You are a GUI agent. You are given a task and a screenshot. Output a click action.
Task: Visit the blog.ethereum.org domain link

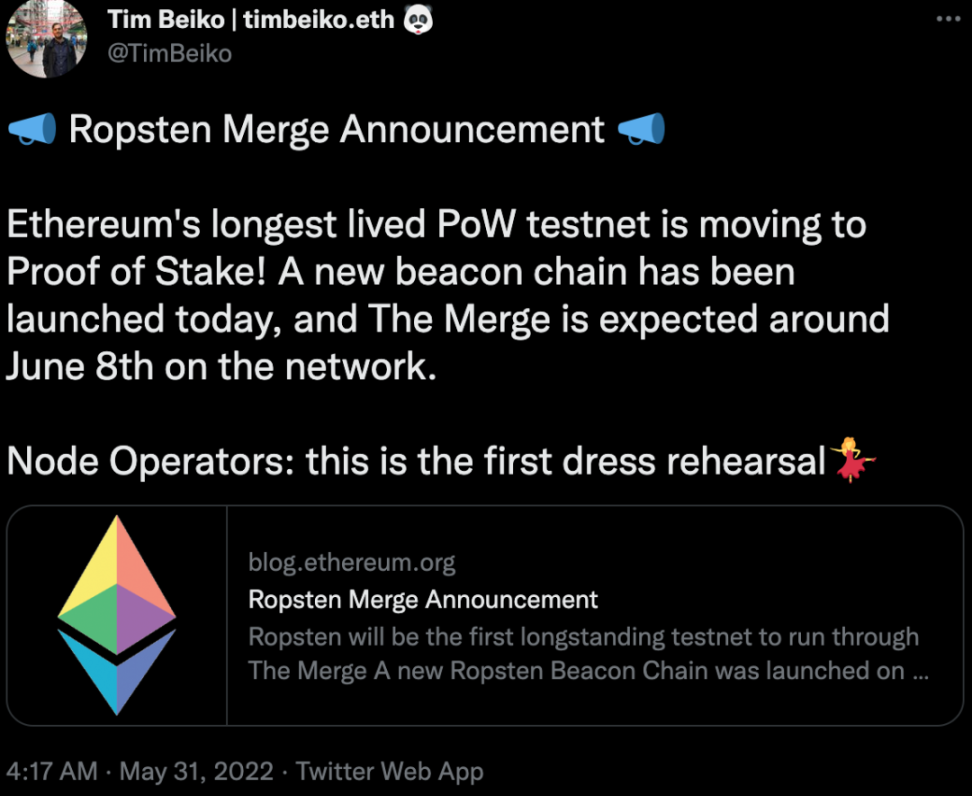click(351, 562)
